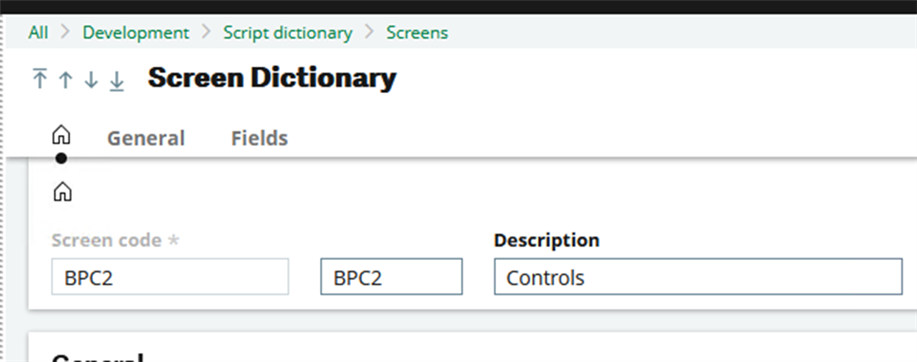Click the chevron before Screens breadcrumb
The height and width of the screenshot is (362, 917).
pyautogui.click(x=369, y=32)
